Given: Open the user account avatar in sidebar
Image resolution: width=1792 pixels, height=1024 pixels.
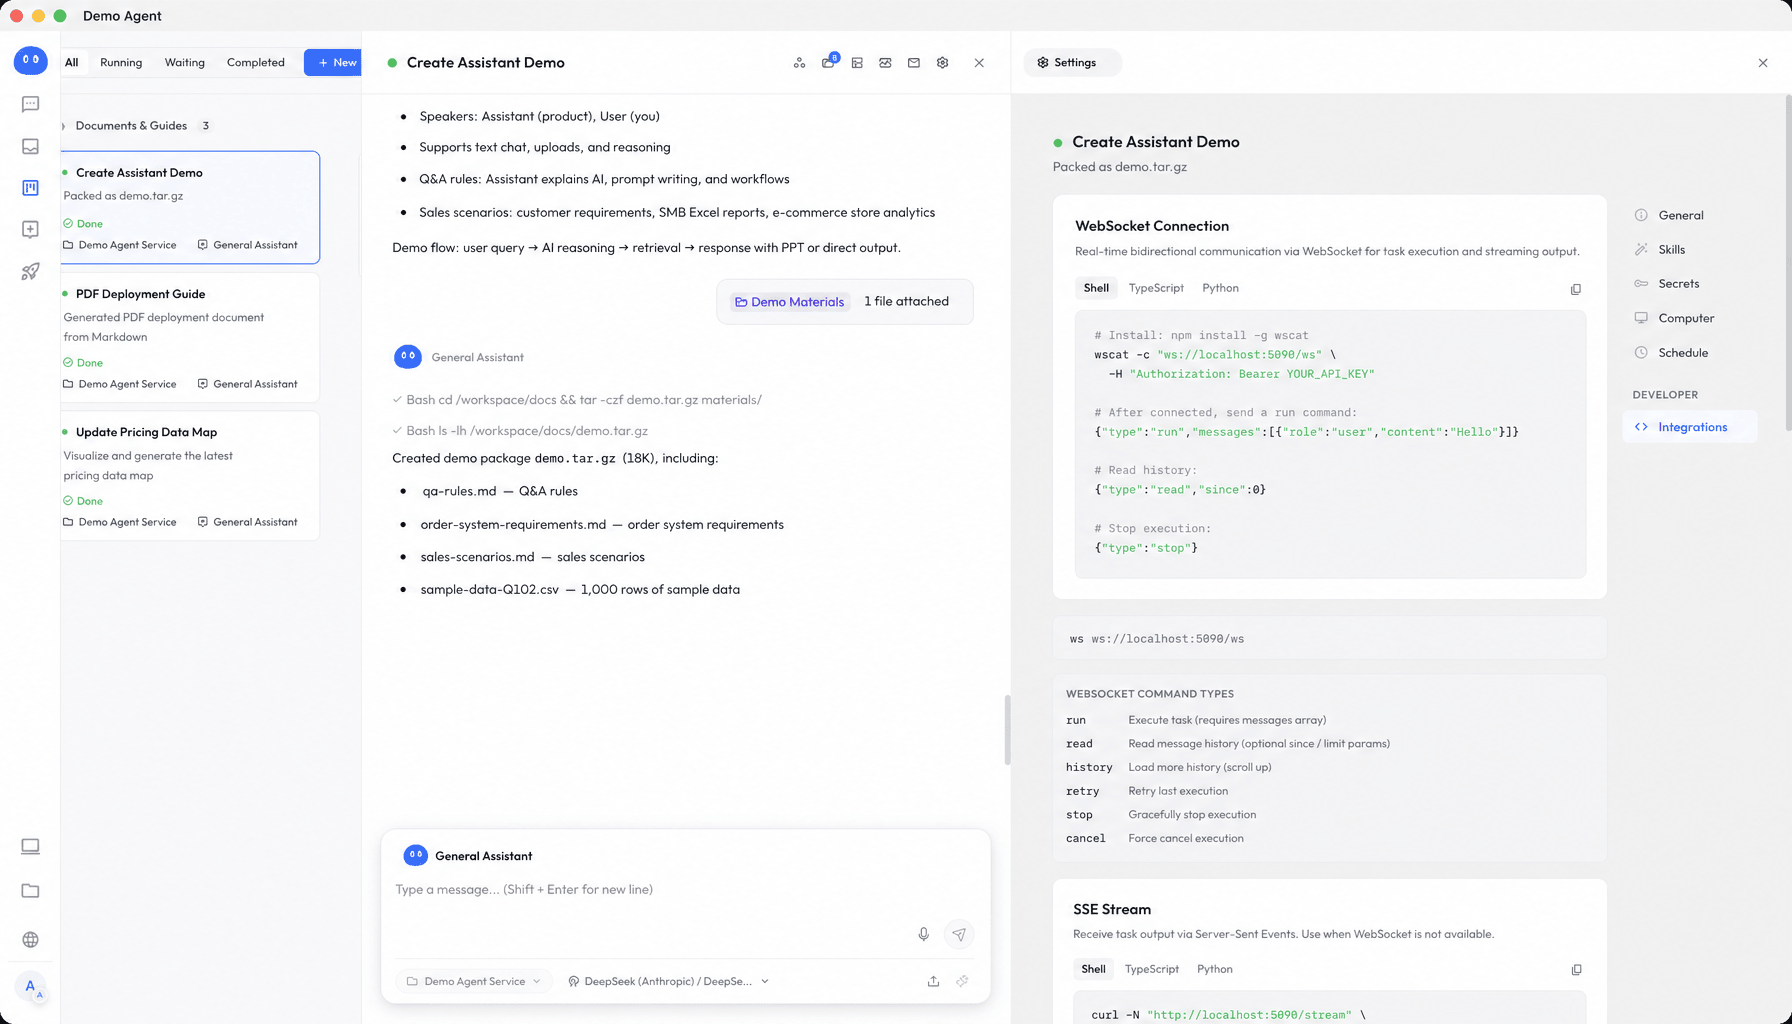Looking at the screenshot, I should (31, 987).
